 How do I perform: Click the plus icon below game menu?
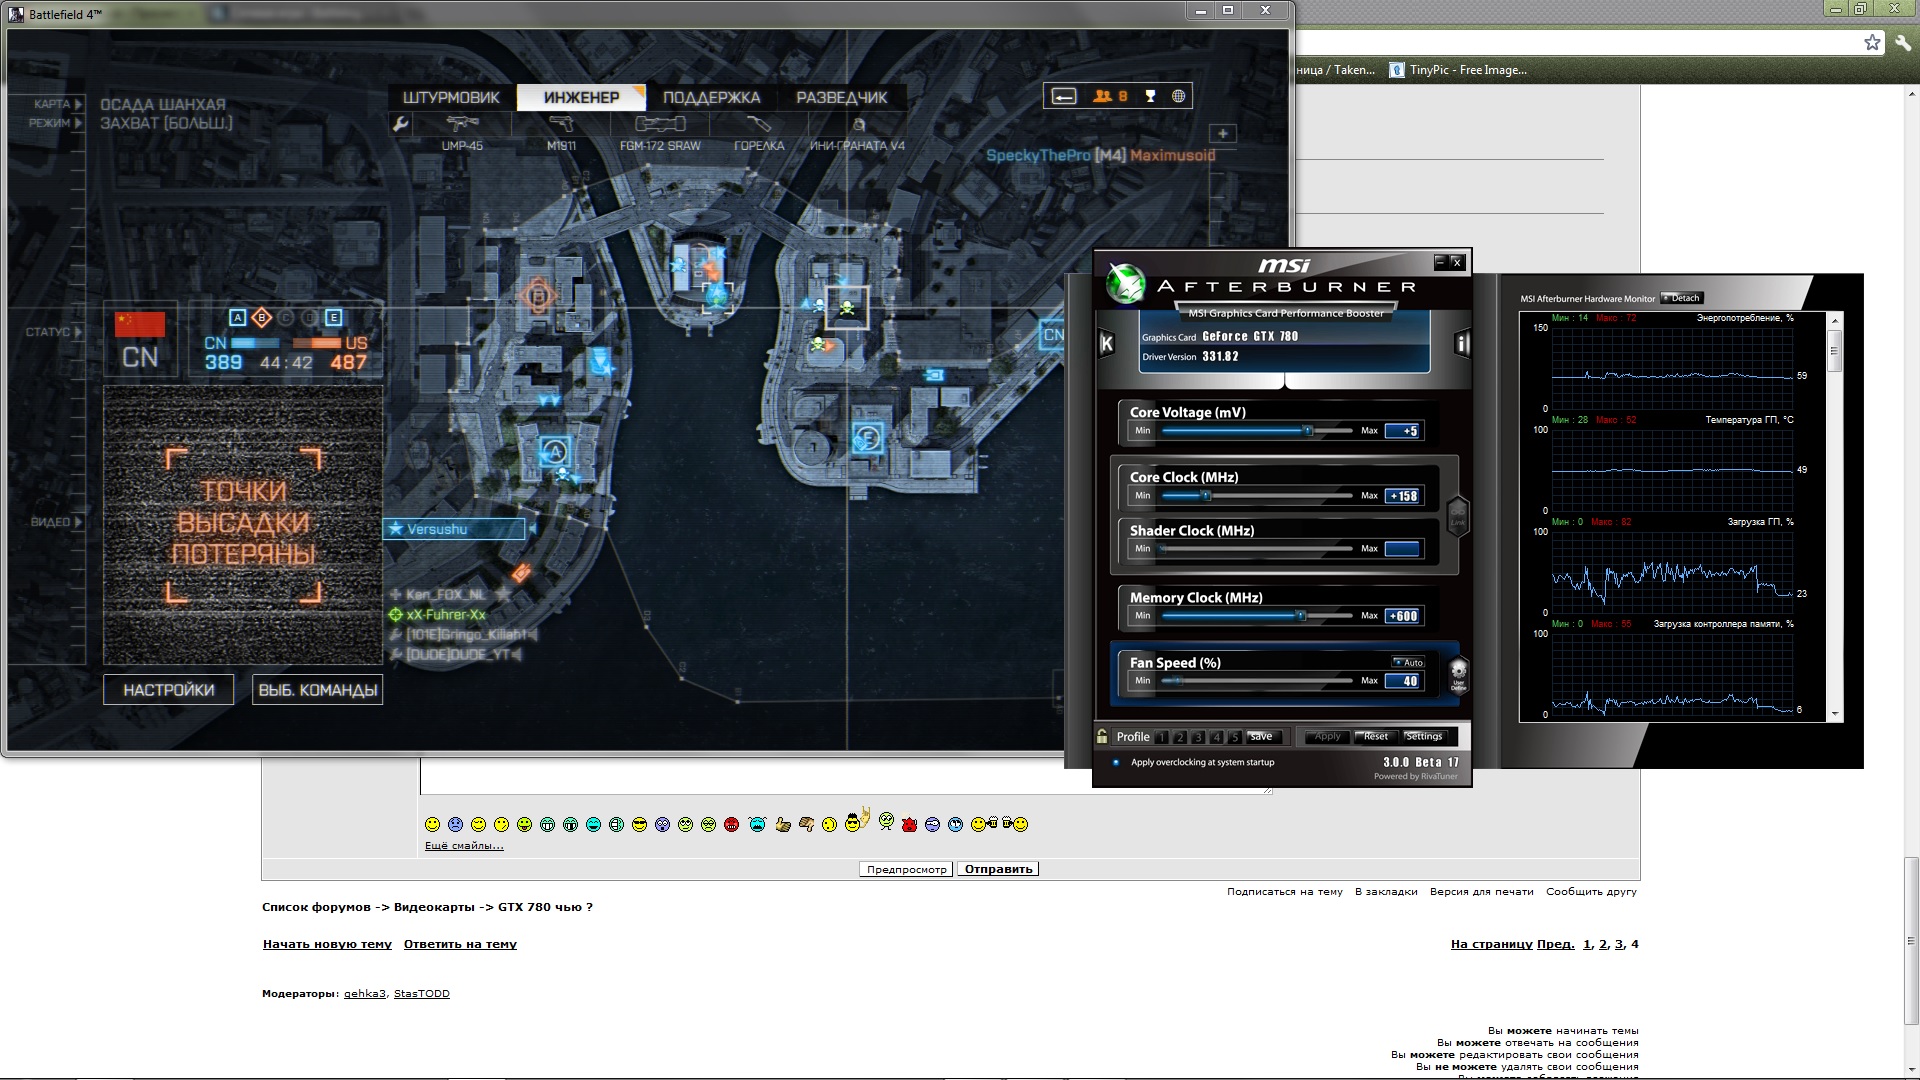click(x=1222, y=133)
